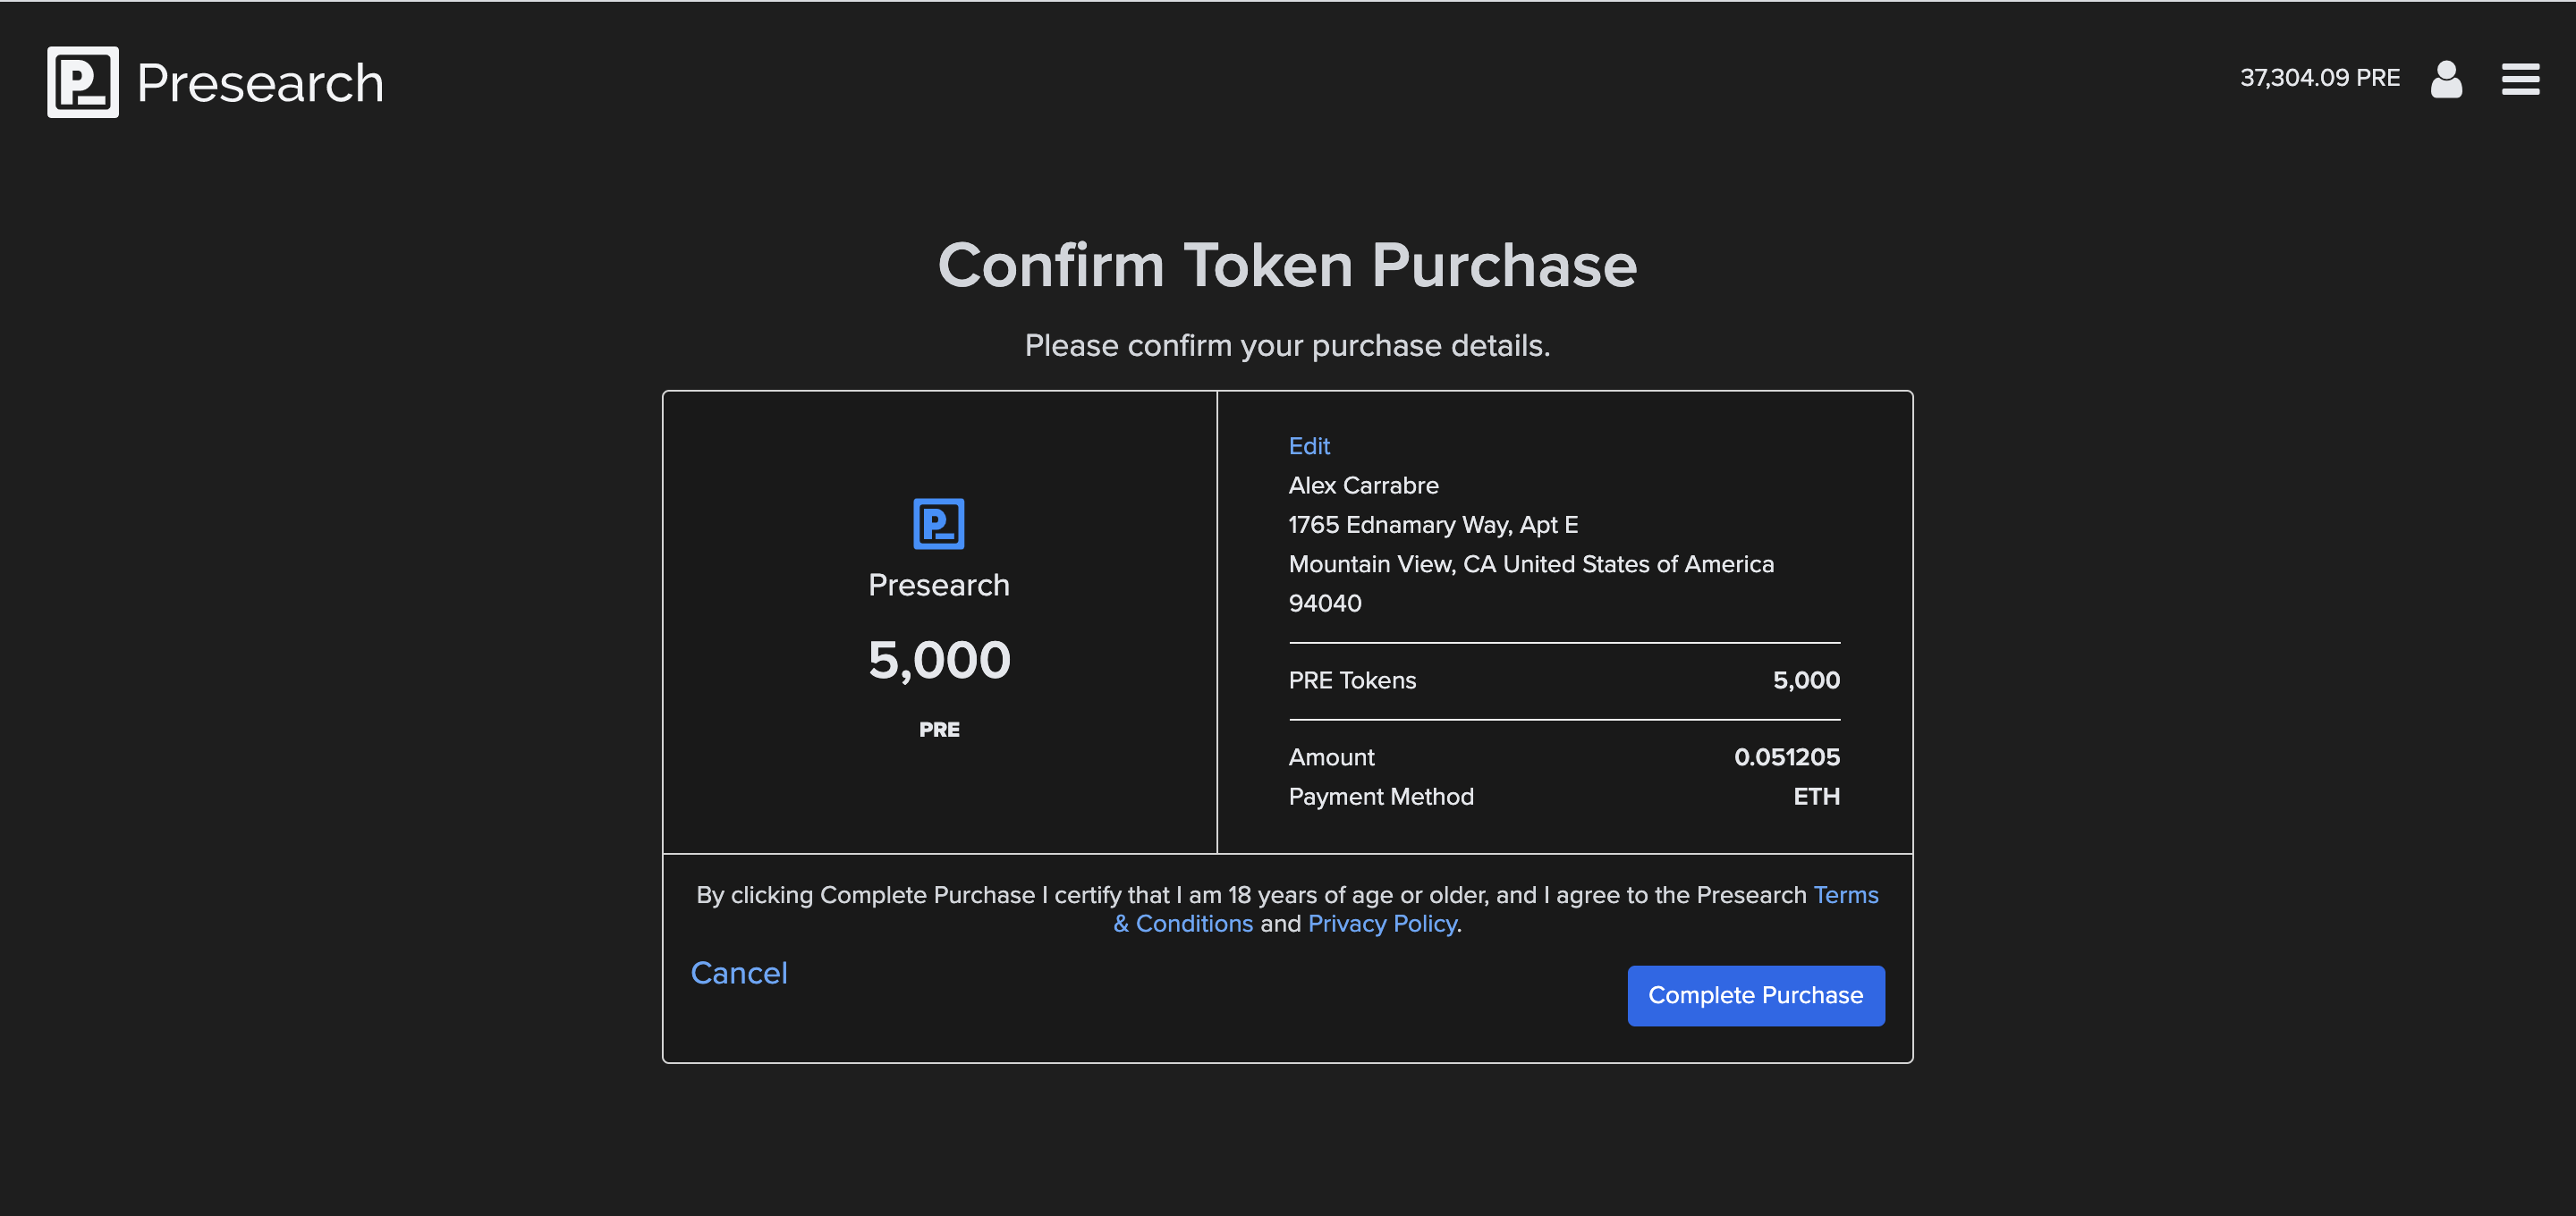Click the Edit link above the address

coord(1308,446)
